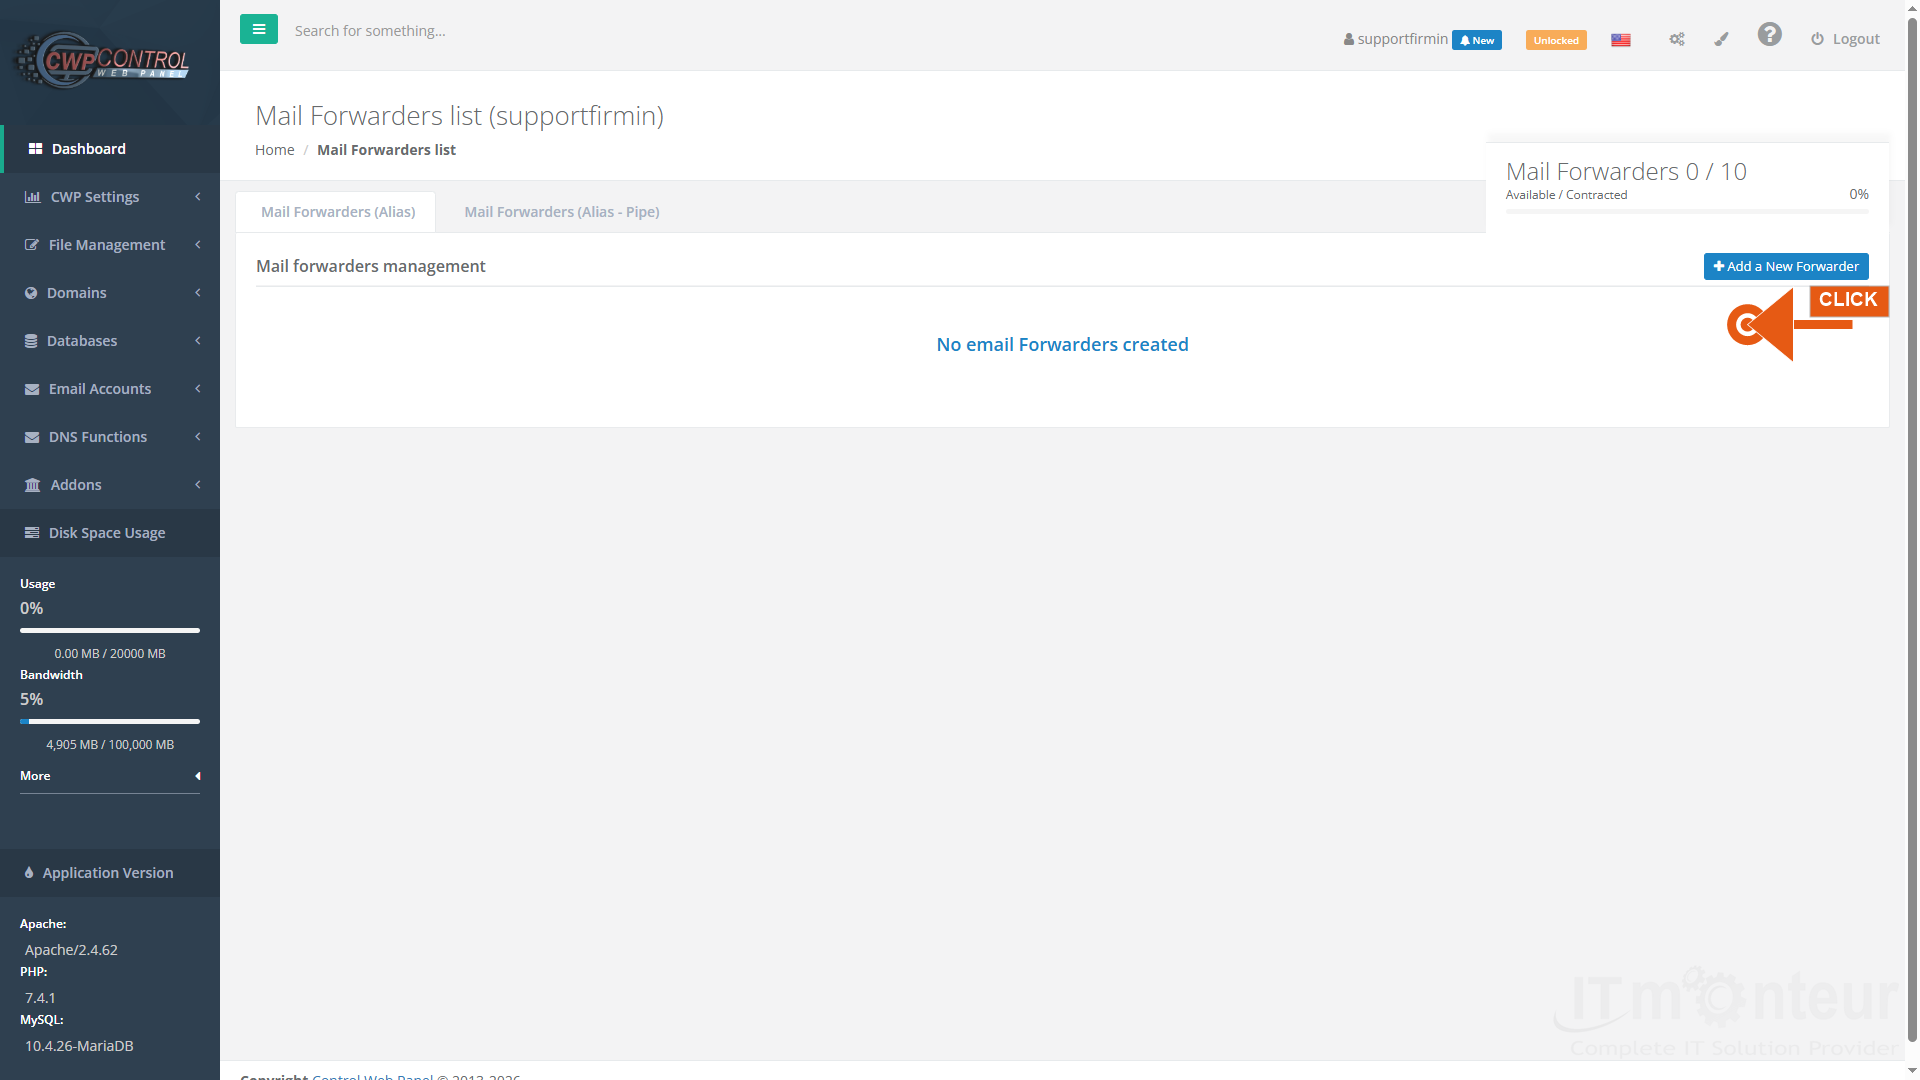Click the Databases stack icon

click(31, 341)
